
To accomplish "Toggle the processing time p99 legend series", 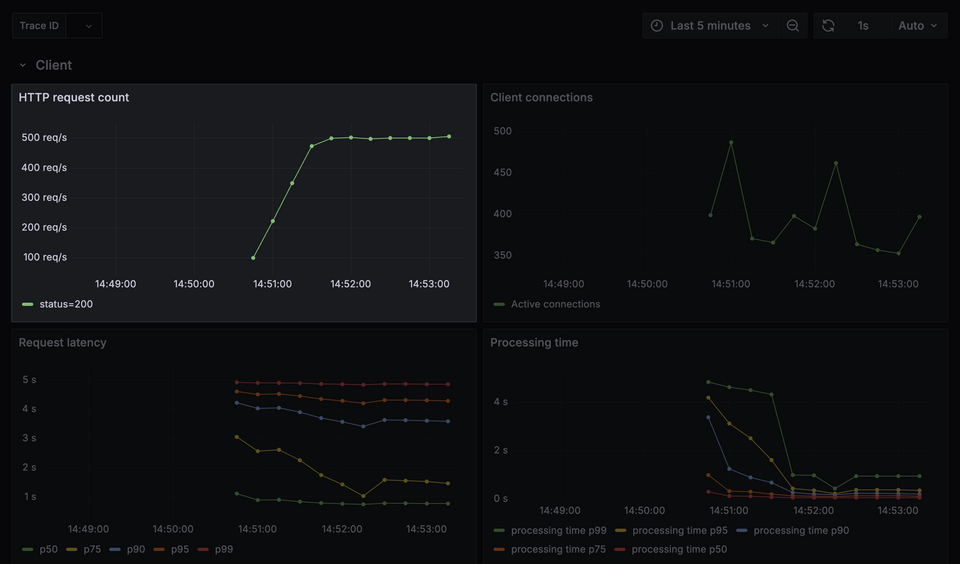I will (x=558, y=530).
